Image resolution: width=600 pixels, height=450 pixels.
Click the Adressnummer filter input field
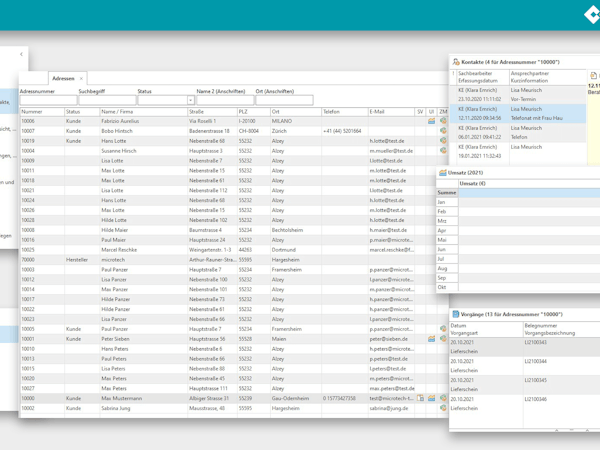pyautogui.click(x=48, y=100)
